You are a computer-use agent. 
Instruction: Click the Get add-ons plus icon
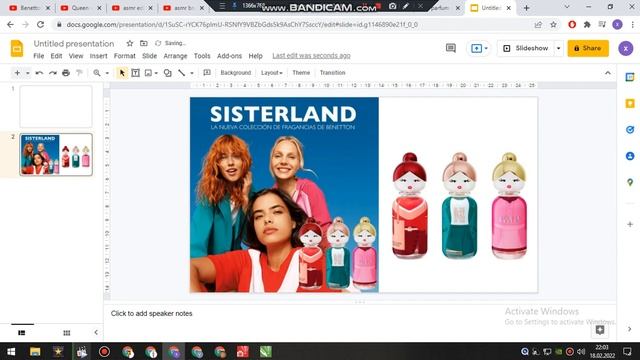click(x=630, y=224)
